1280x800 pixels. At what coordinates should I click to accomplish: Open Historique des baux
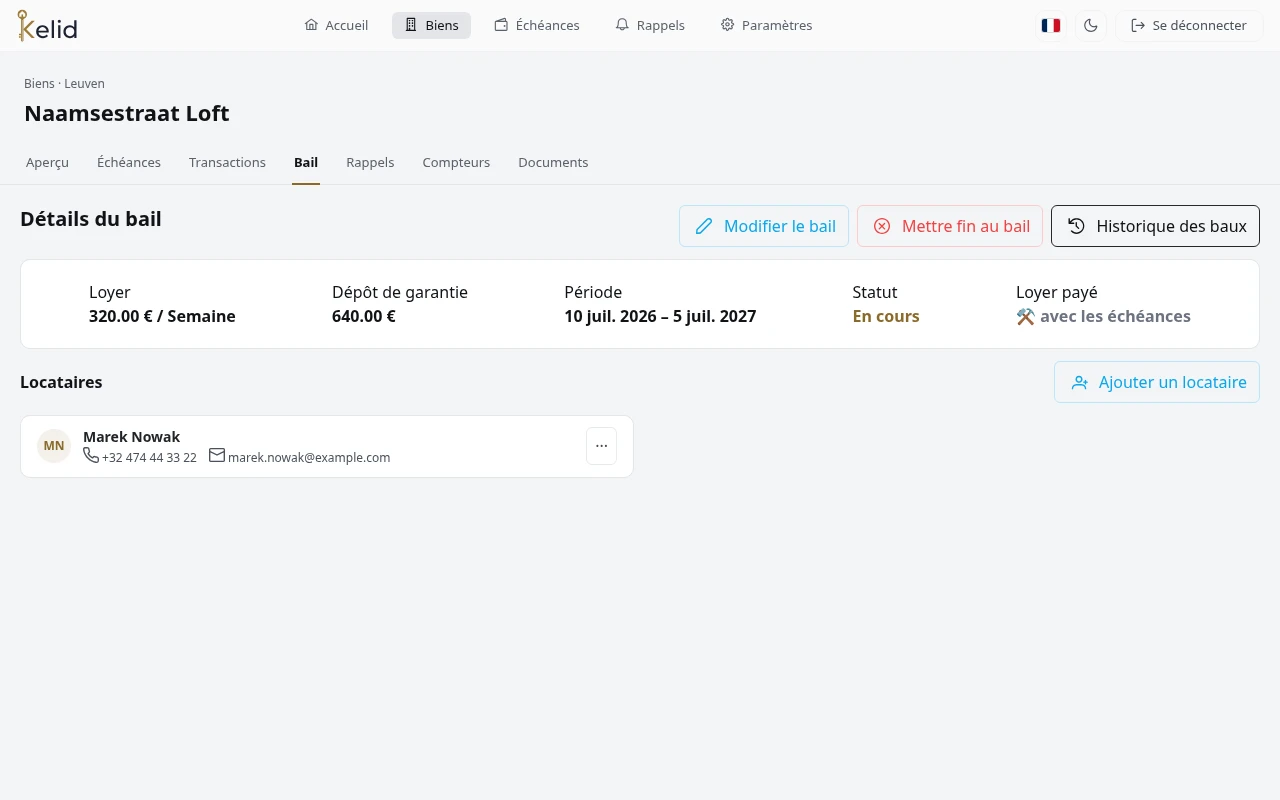pyautogui.click(x=1155, y=226)
